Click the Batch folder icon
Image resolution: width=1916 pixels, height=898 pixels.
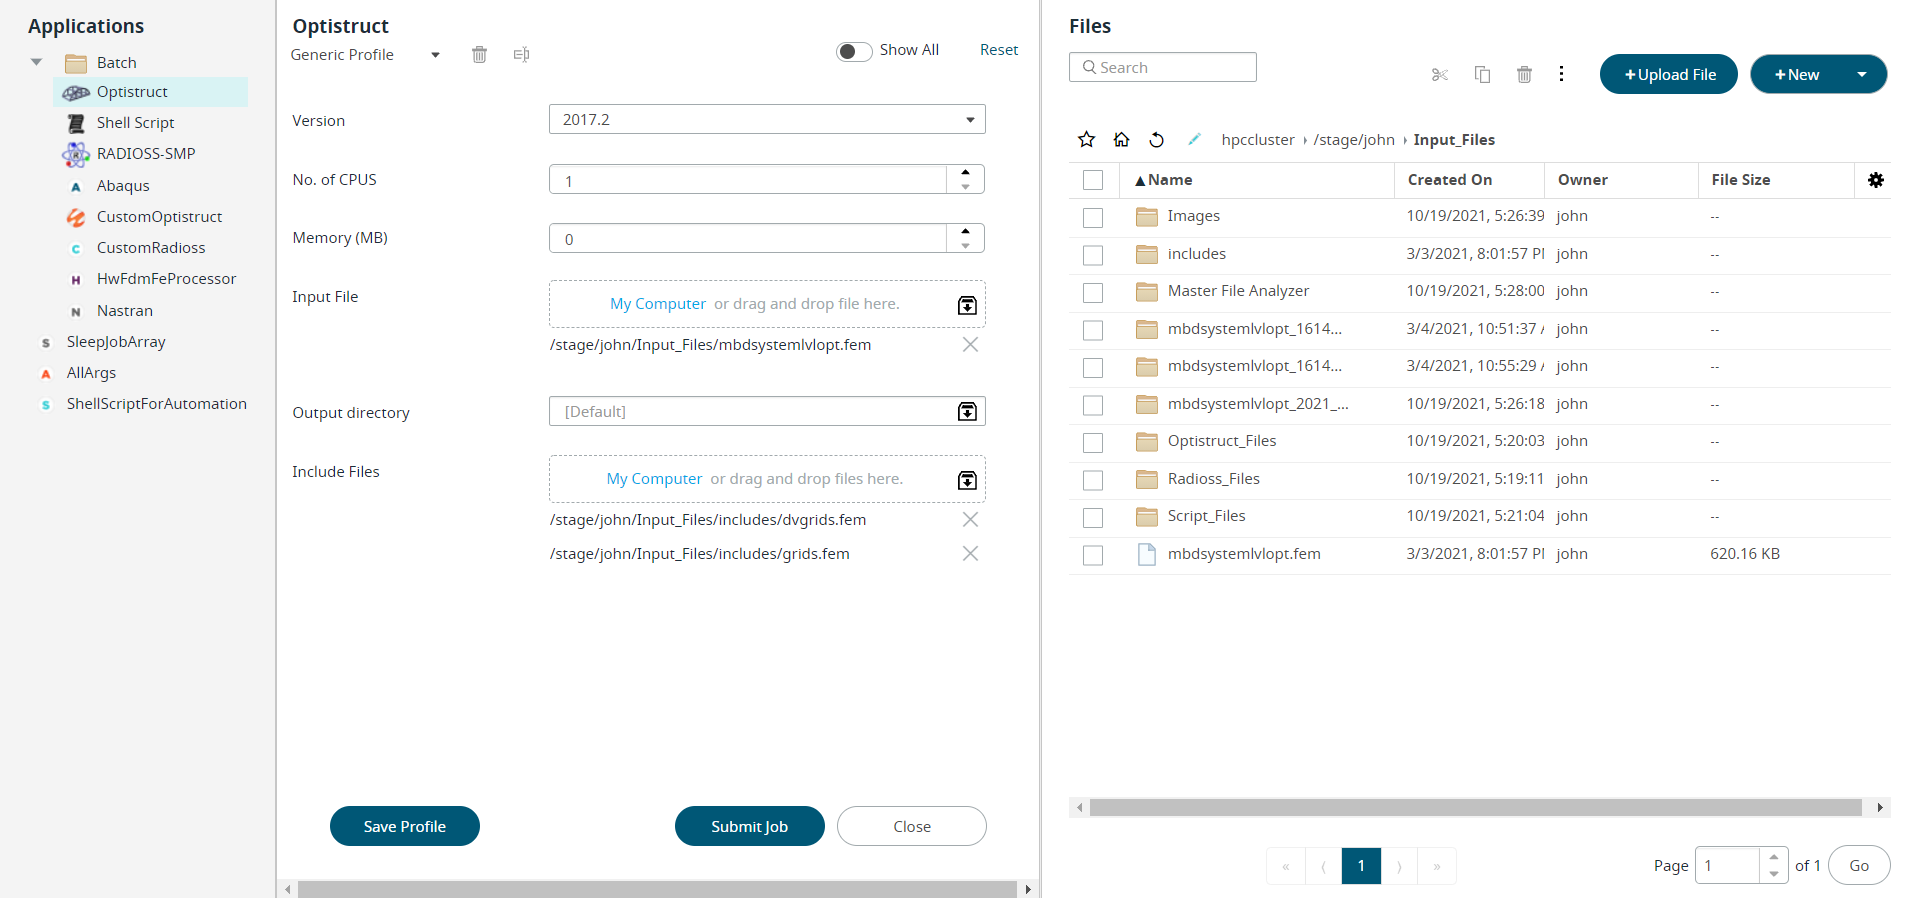click(76, 63)
